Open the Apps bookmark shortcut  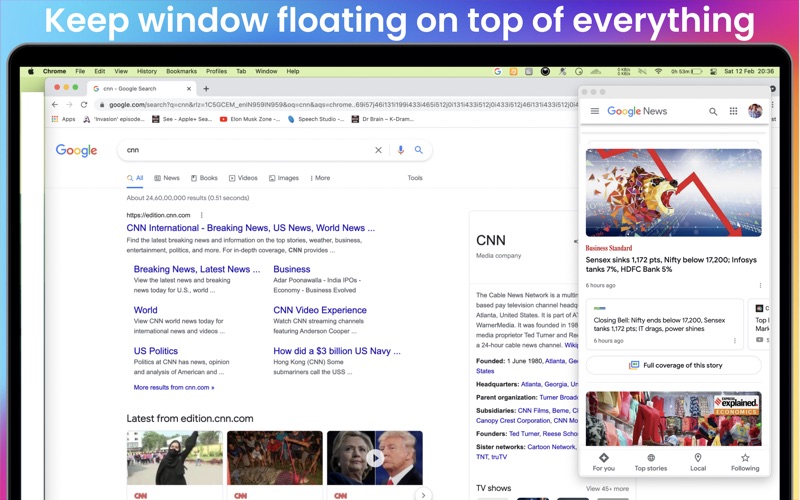(63, 119)
